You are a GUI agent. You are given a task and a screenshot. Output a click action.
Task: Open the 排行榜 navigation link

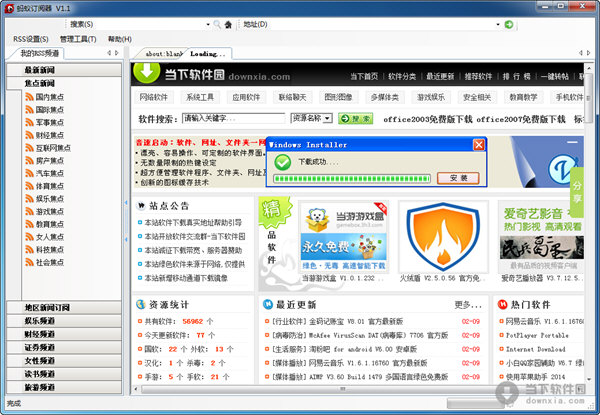click(x=516, y=76)
